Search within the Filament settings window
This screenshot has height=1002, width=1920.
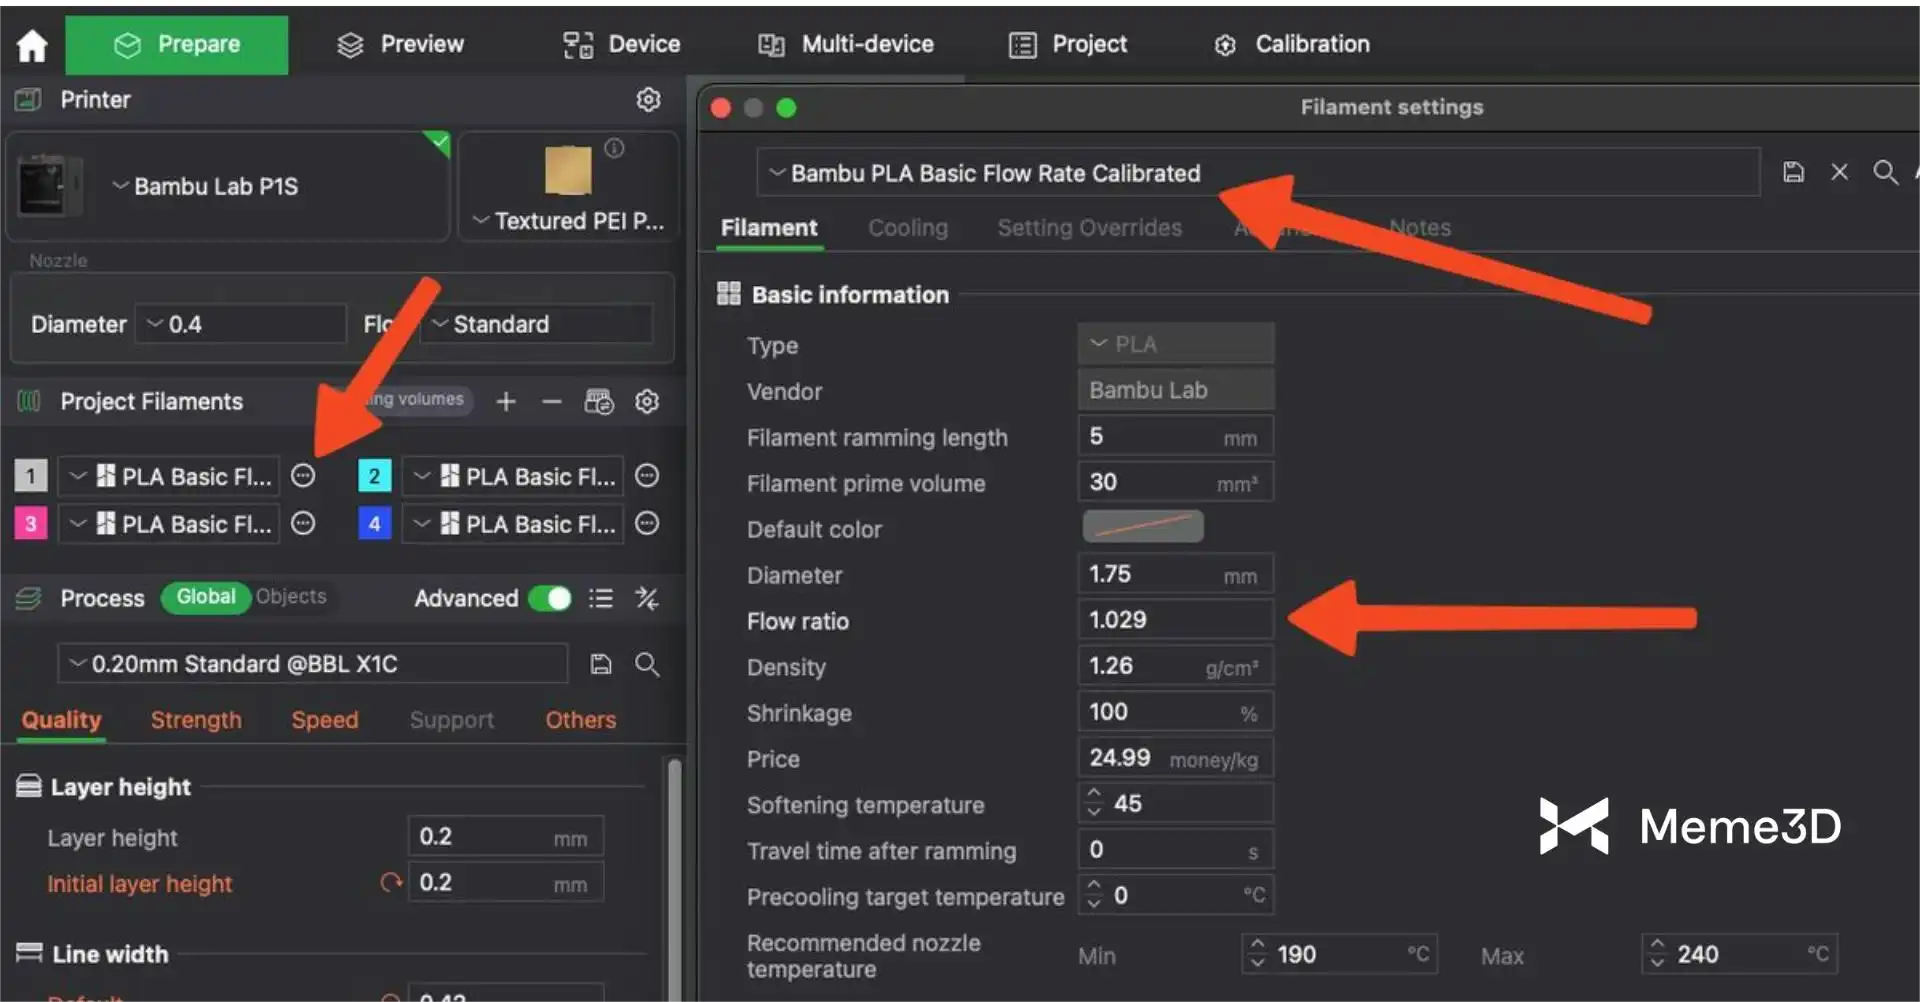(x=1885, y=172)
